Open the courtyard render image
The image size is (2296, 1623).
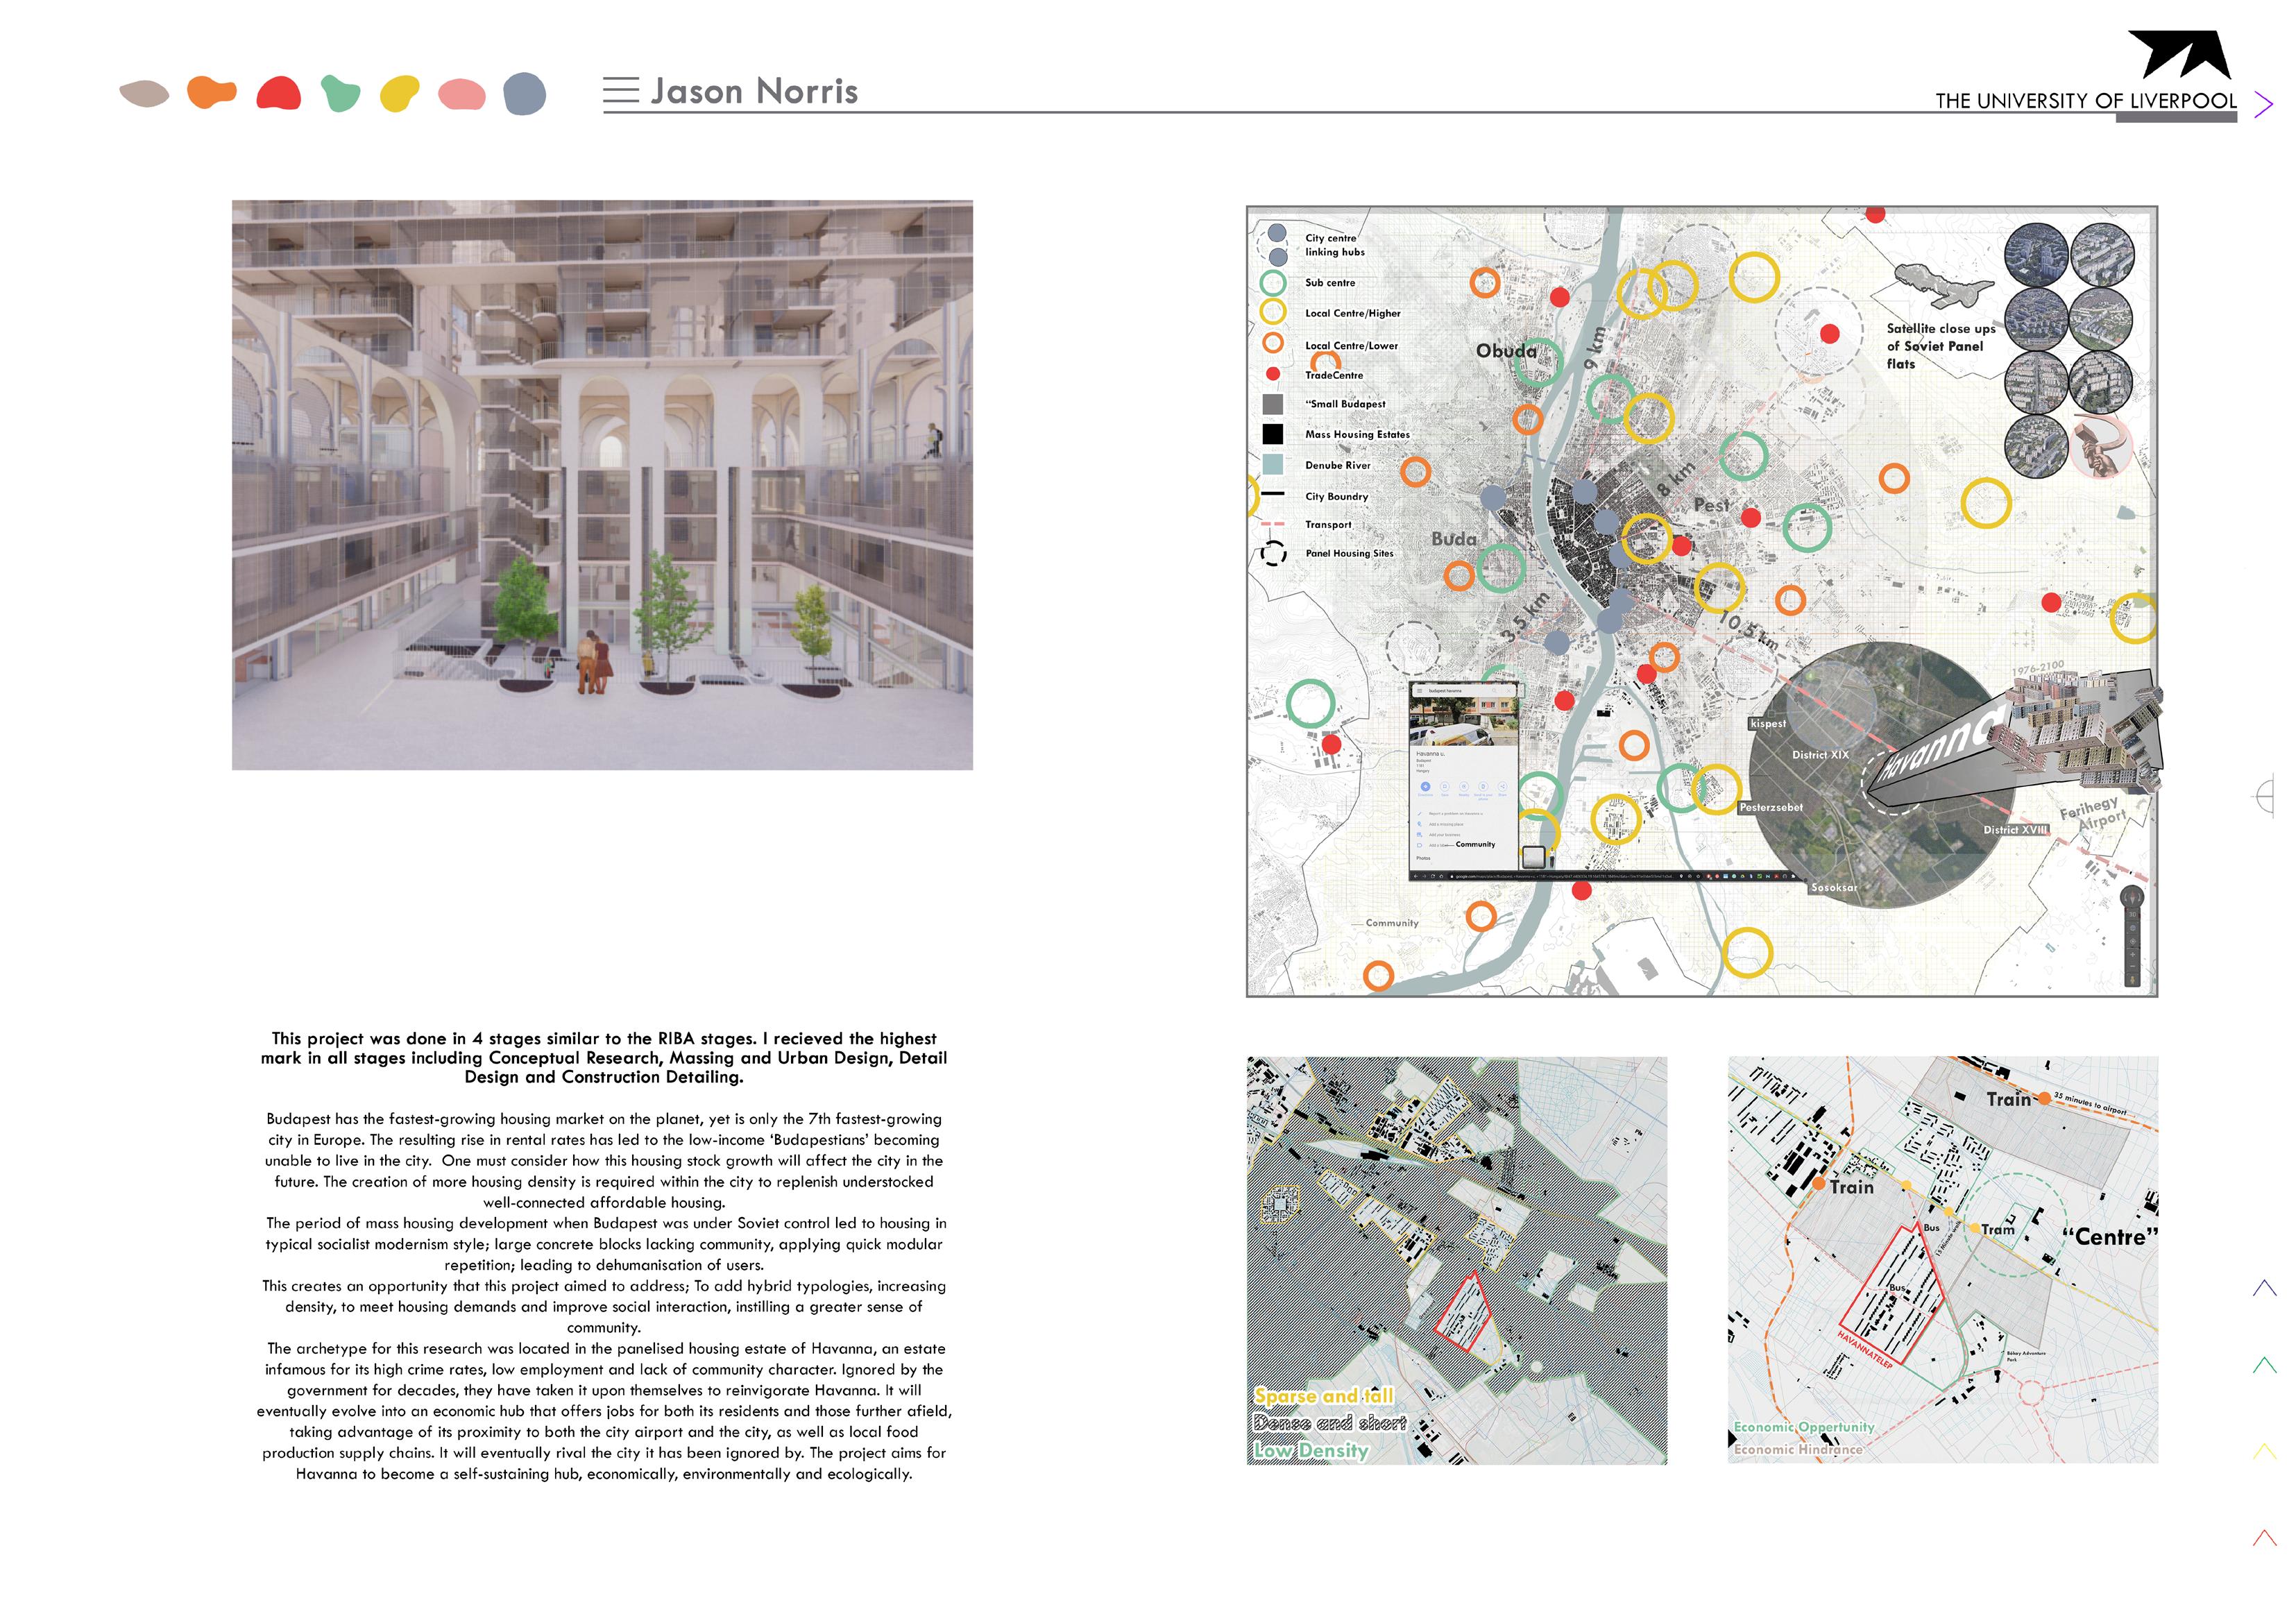pos(602,485)
